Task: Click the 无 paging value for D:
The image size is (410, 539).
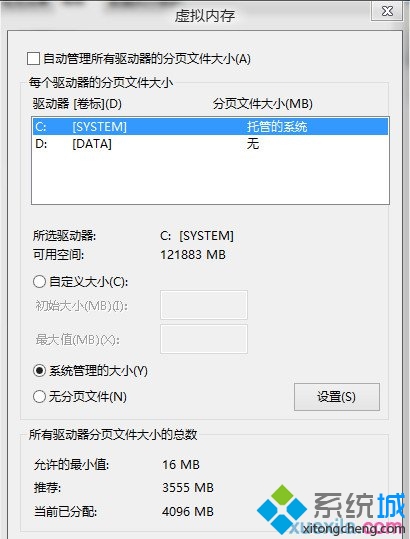Action: 253,144
